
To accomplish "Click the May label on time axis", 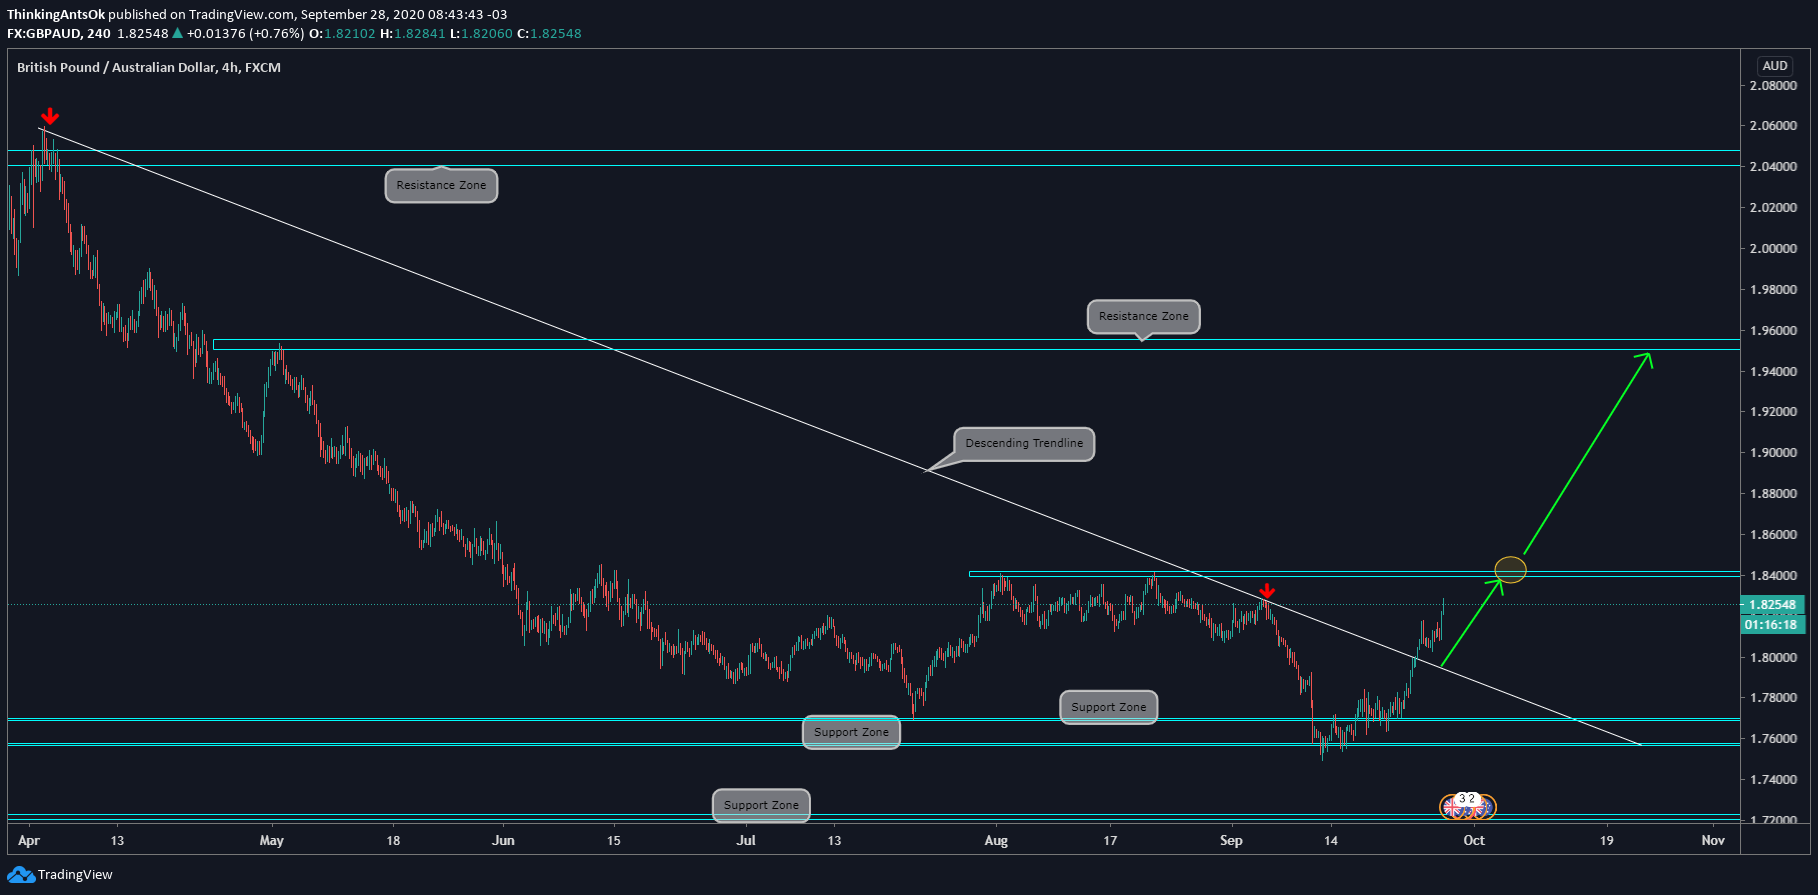I will click(272, 841).
